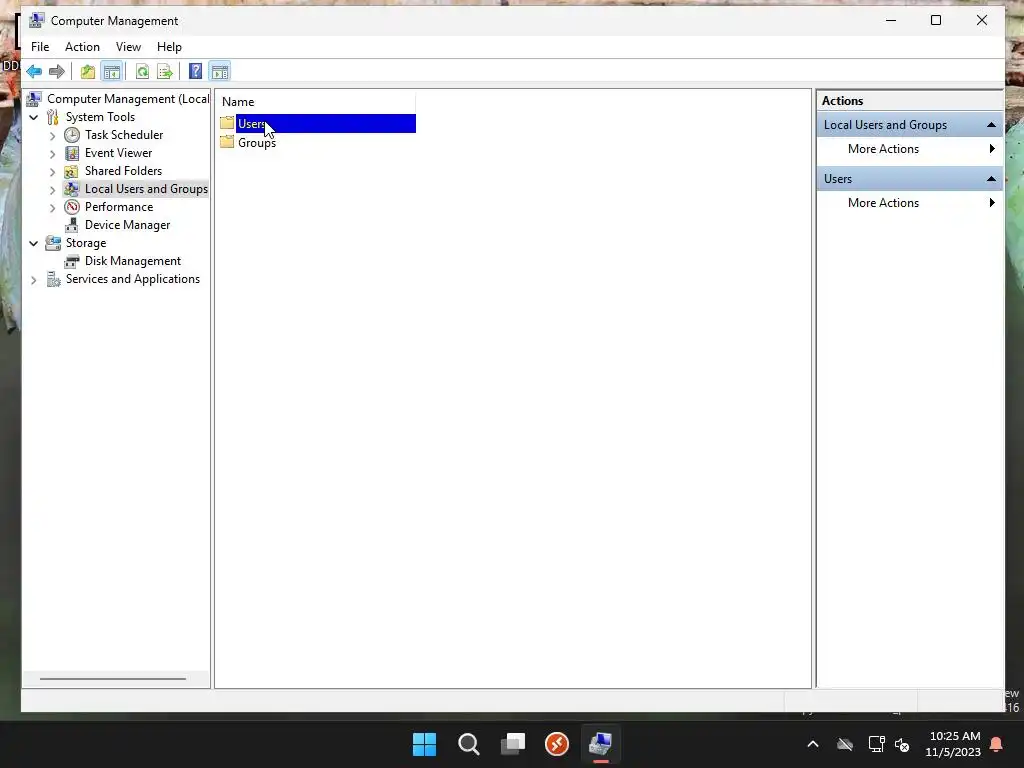
Task: Open More Actions under Users section
Action: point(909,203)
